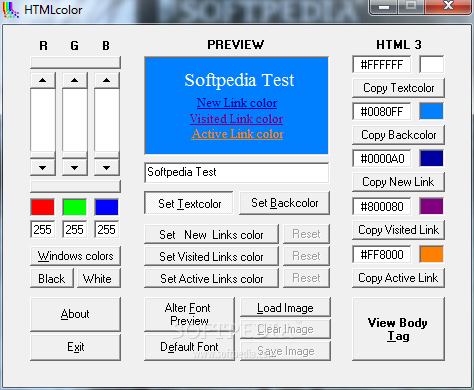Click Active Link color preview link

pos(237,134)
